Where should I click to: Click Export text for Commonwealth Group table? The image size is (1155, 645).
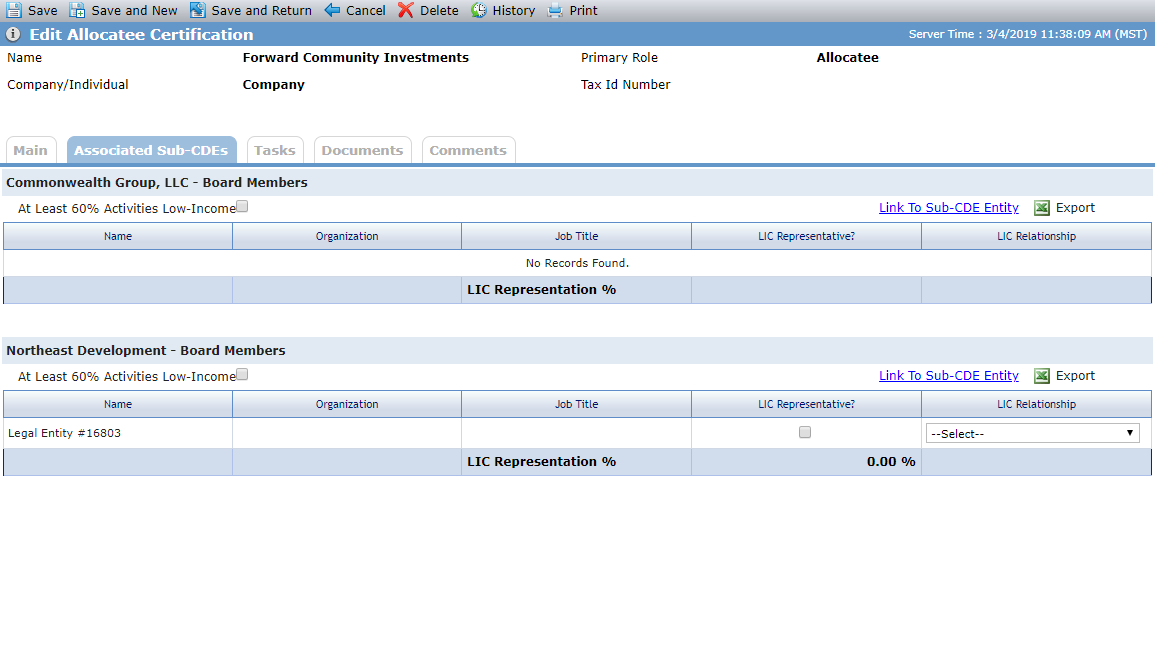1075,208
